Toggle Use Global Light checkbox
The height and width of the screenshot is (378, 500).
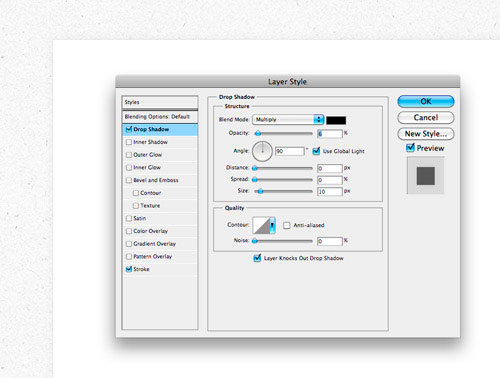(316, 151)
